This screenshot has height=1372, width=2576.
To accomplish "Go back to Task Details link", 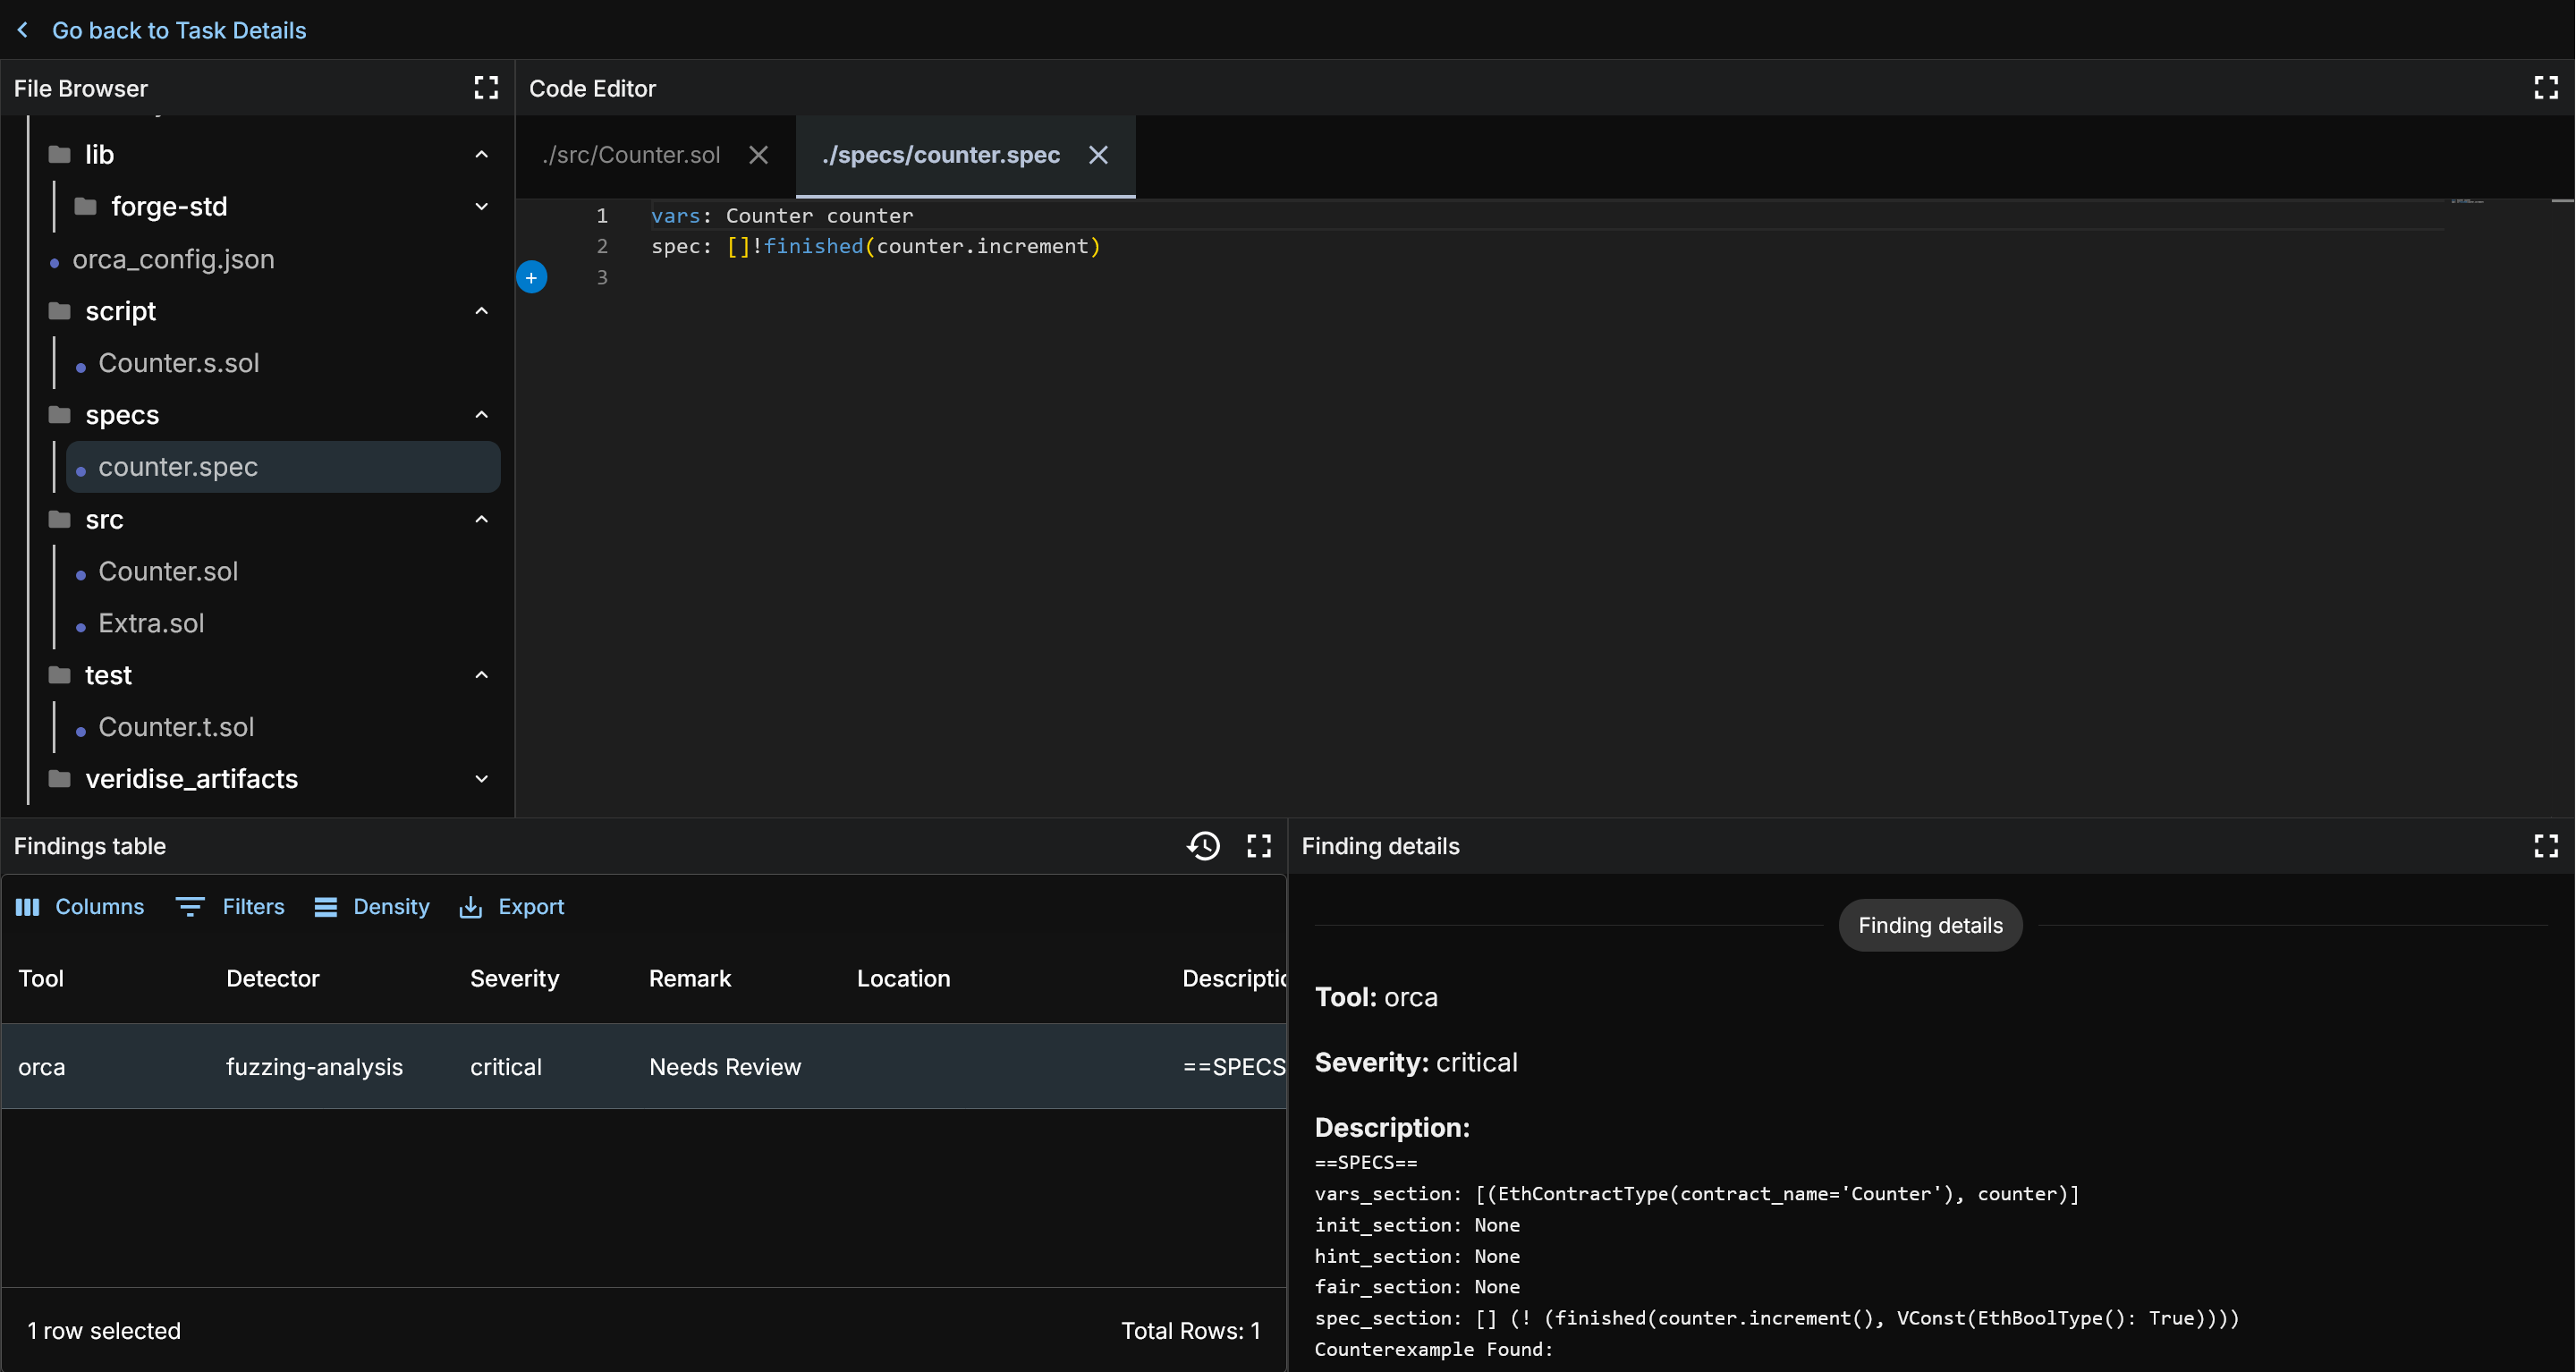I will pos(179,30).
